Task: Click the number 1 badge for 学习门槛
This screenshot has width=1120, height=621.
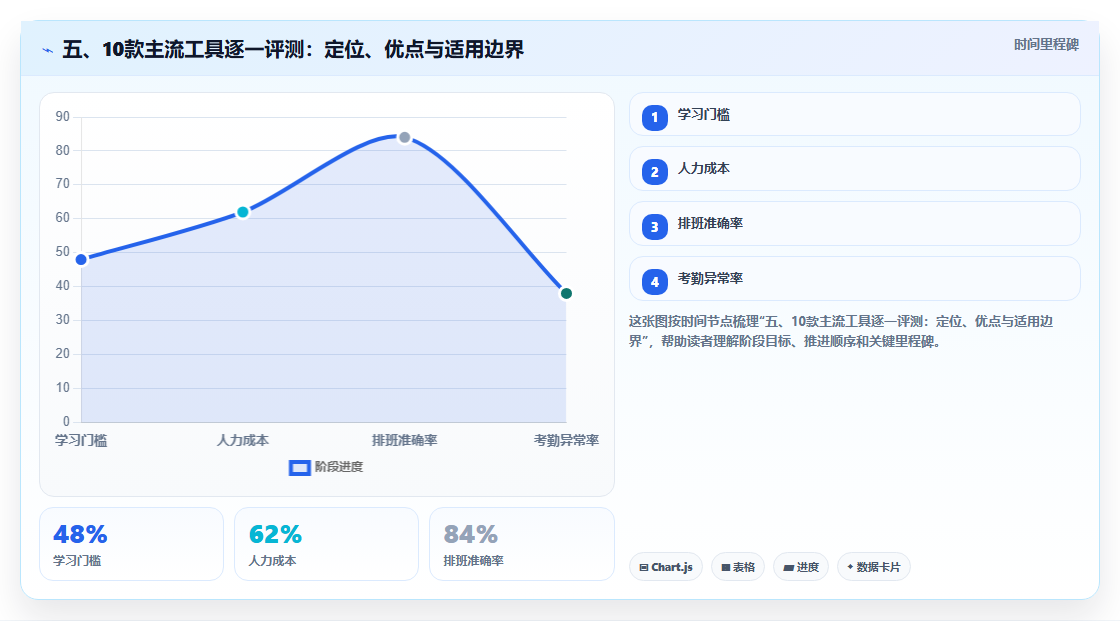Action: (x=654, y=117)
